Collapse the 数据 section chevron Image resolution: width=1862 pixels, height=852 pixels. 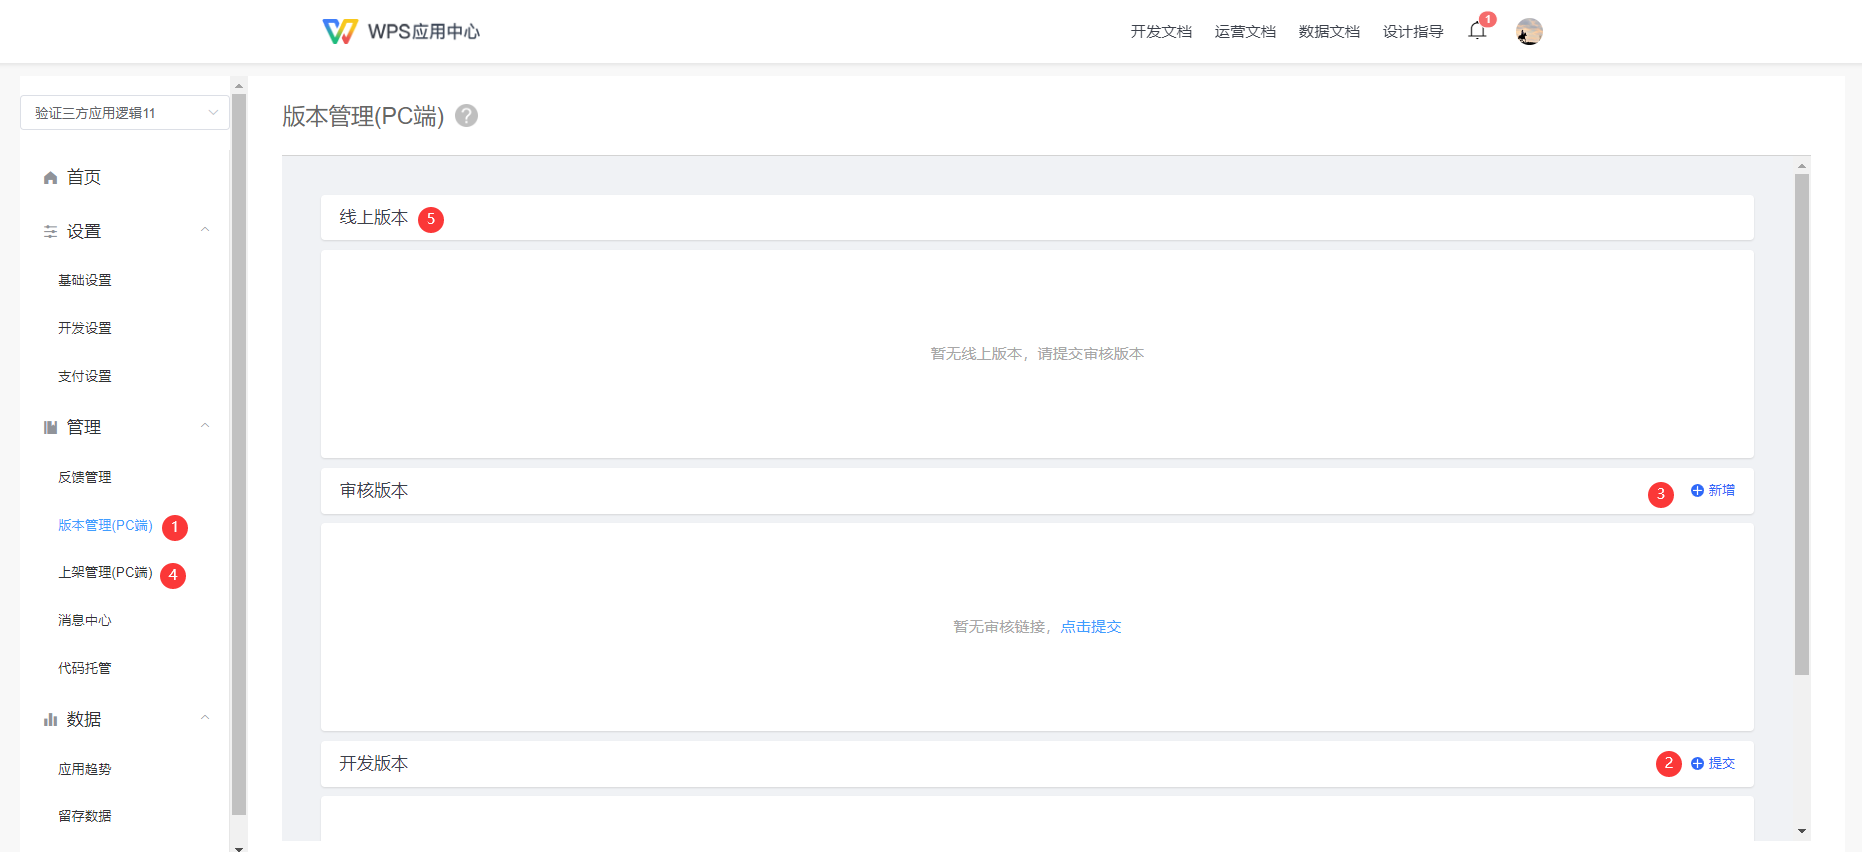(205, 718)
